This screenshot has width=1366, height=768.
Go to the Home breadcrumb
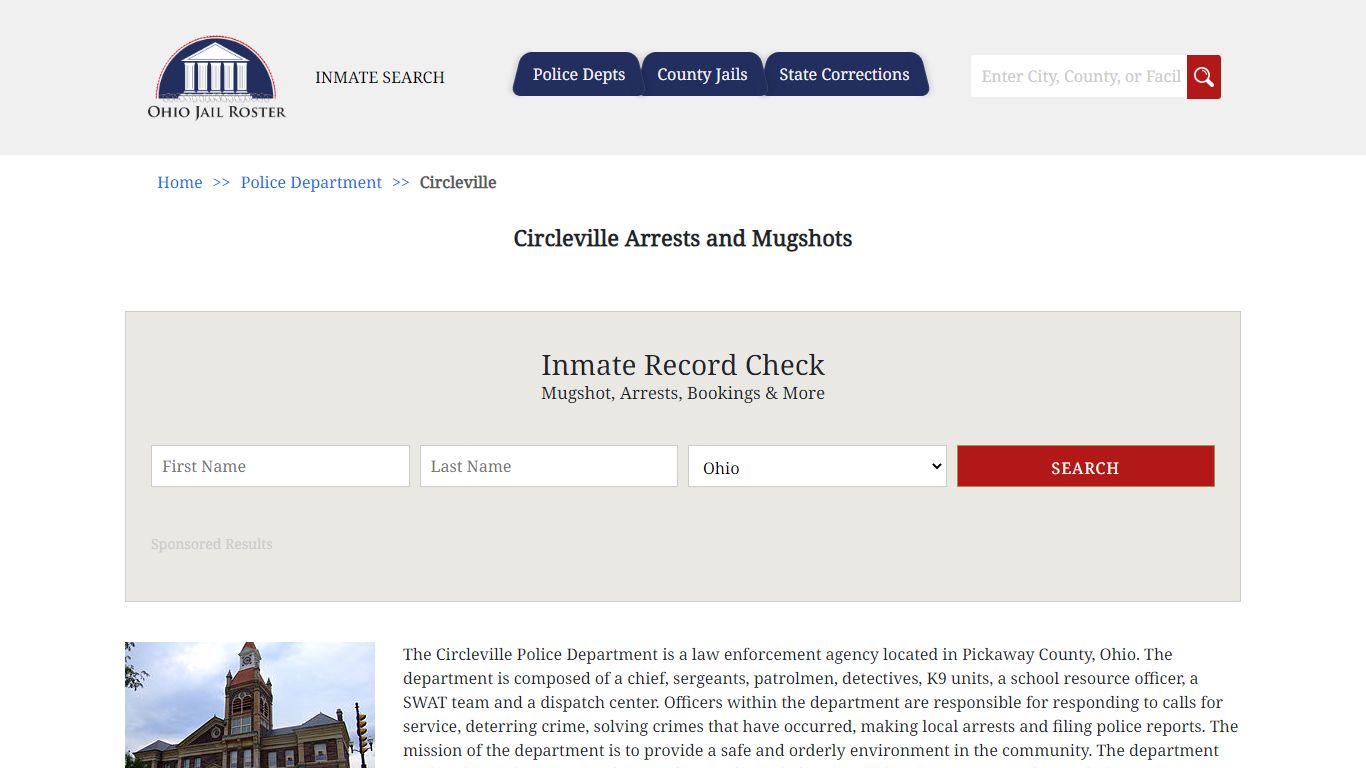(x=180, y=182)
